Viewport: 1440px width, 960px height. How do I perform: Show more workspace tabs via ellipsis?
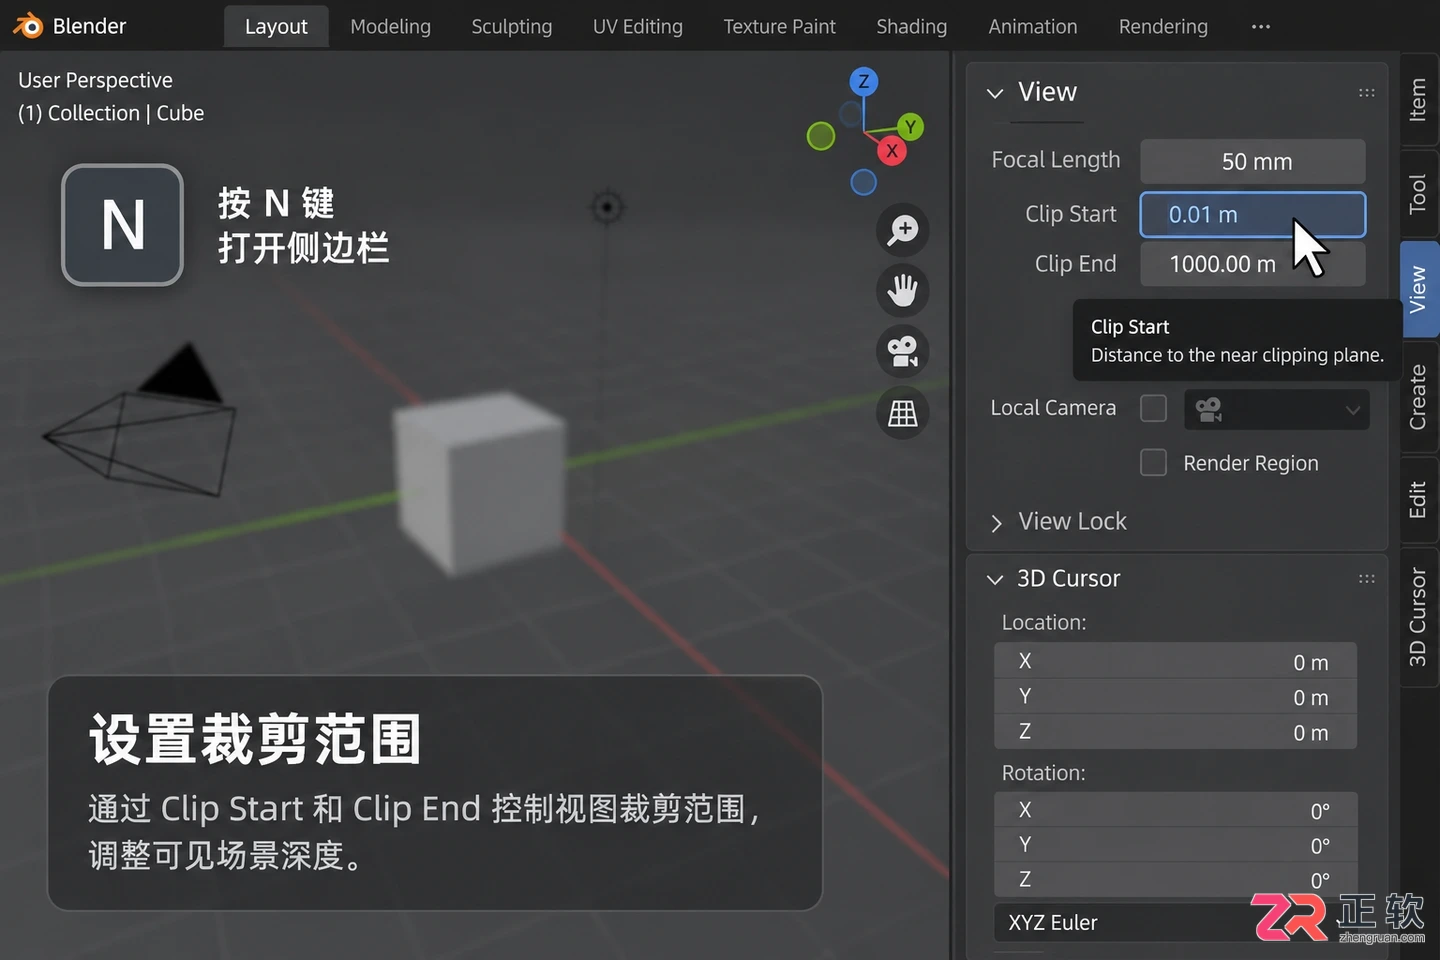[x=1261, y=27]
